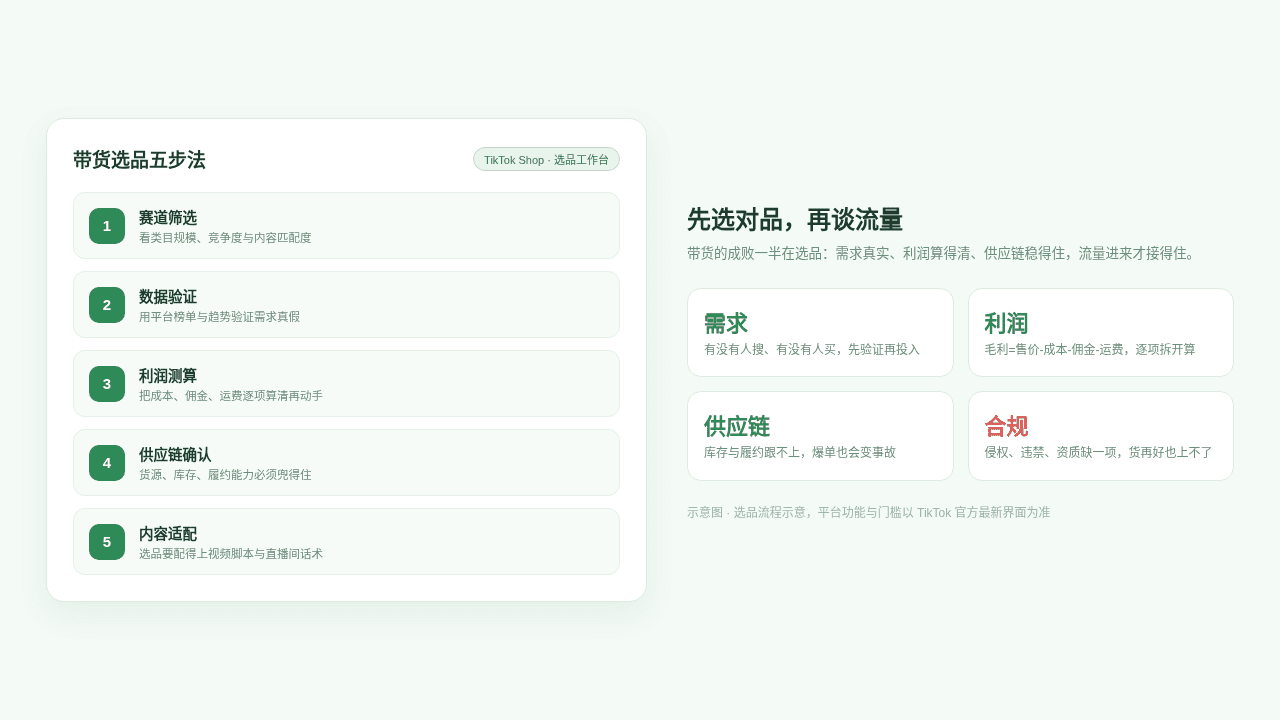Open the TikTok Shop · 选品工作台 pill
Screen dimensions: 1280x720
(x=546, y=159)
